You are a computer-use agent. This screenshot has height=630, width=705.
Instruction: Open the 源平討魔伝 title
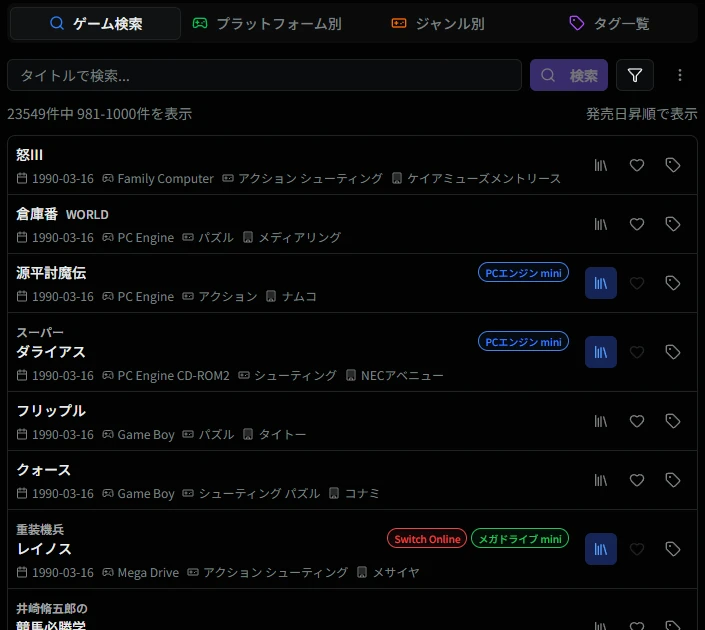click(x=51, y=273)
